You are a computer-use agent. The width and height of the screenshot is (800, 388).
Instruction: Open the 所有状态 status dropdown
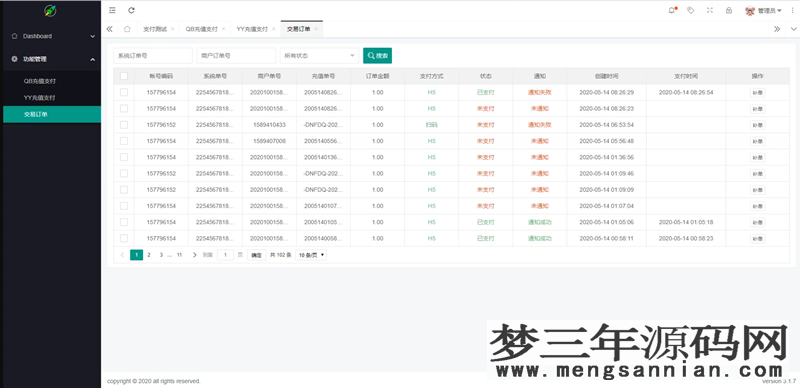click(x=319, y=56)
